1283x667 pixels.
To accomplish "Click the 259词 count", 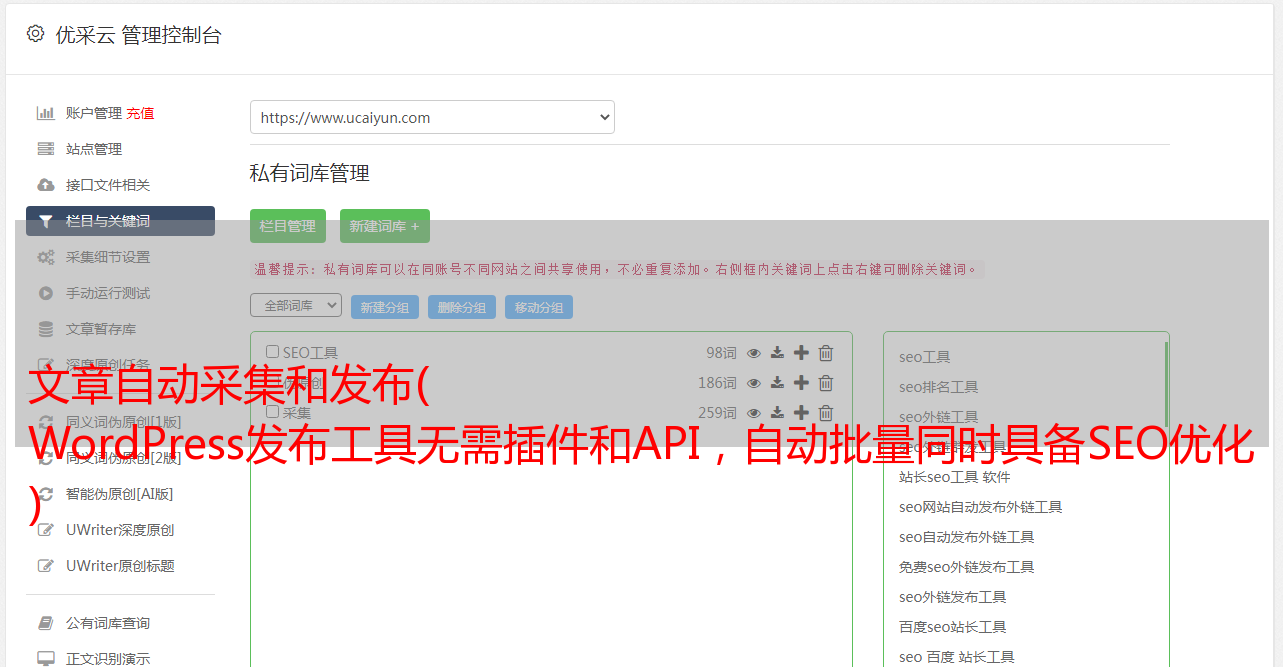I will 717,413.
